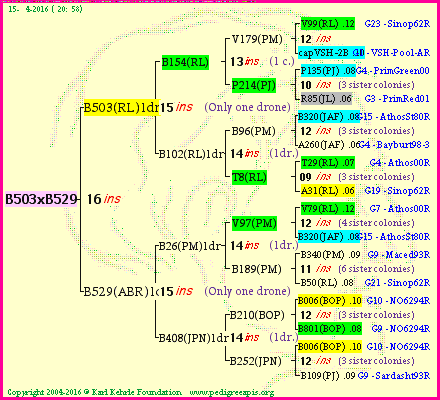Click G4 - PrimGreen00 lineage label

click(393, 71)
